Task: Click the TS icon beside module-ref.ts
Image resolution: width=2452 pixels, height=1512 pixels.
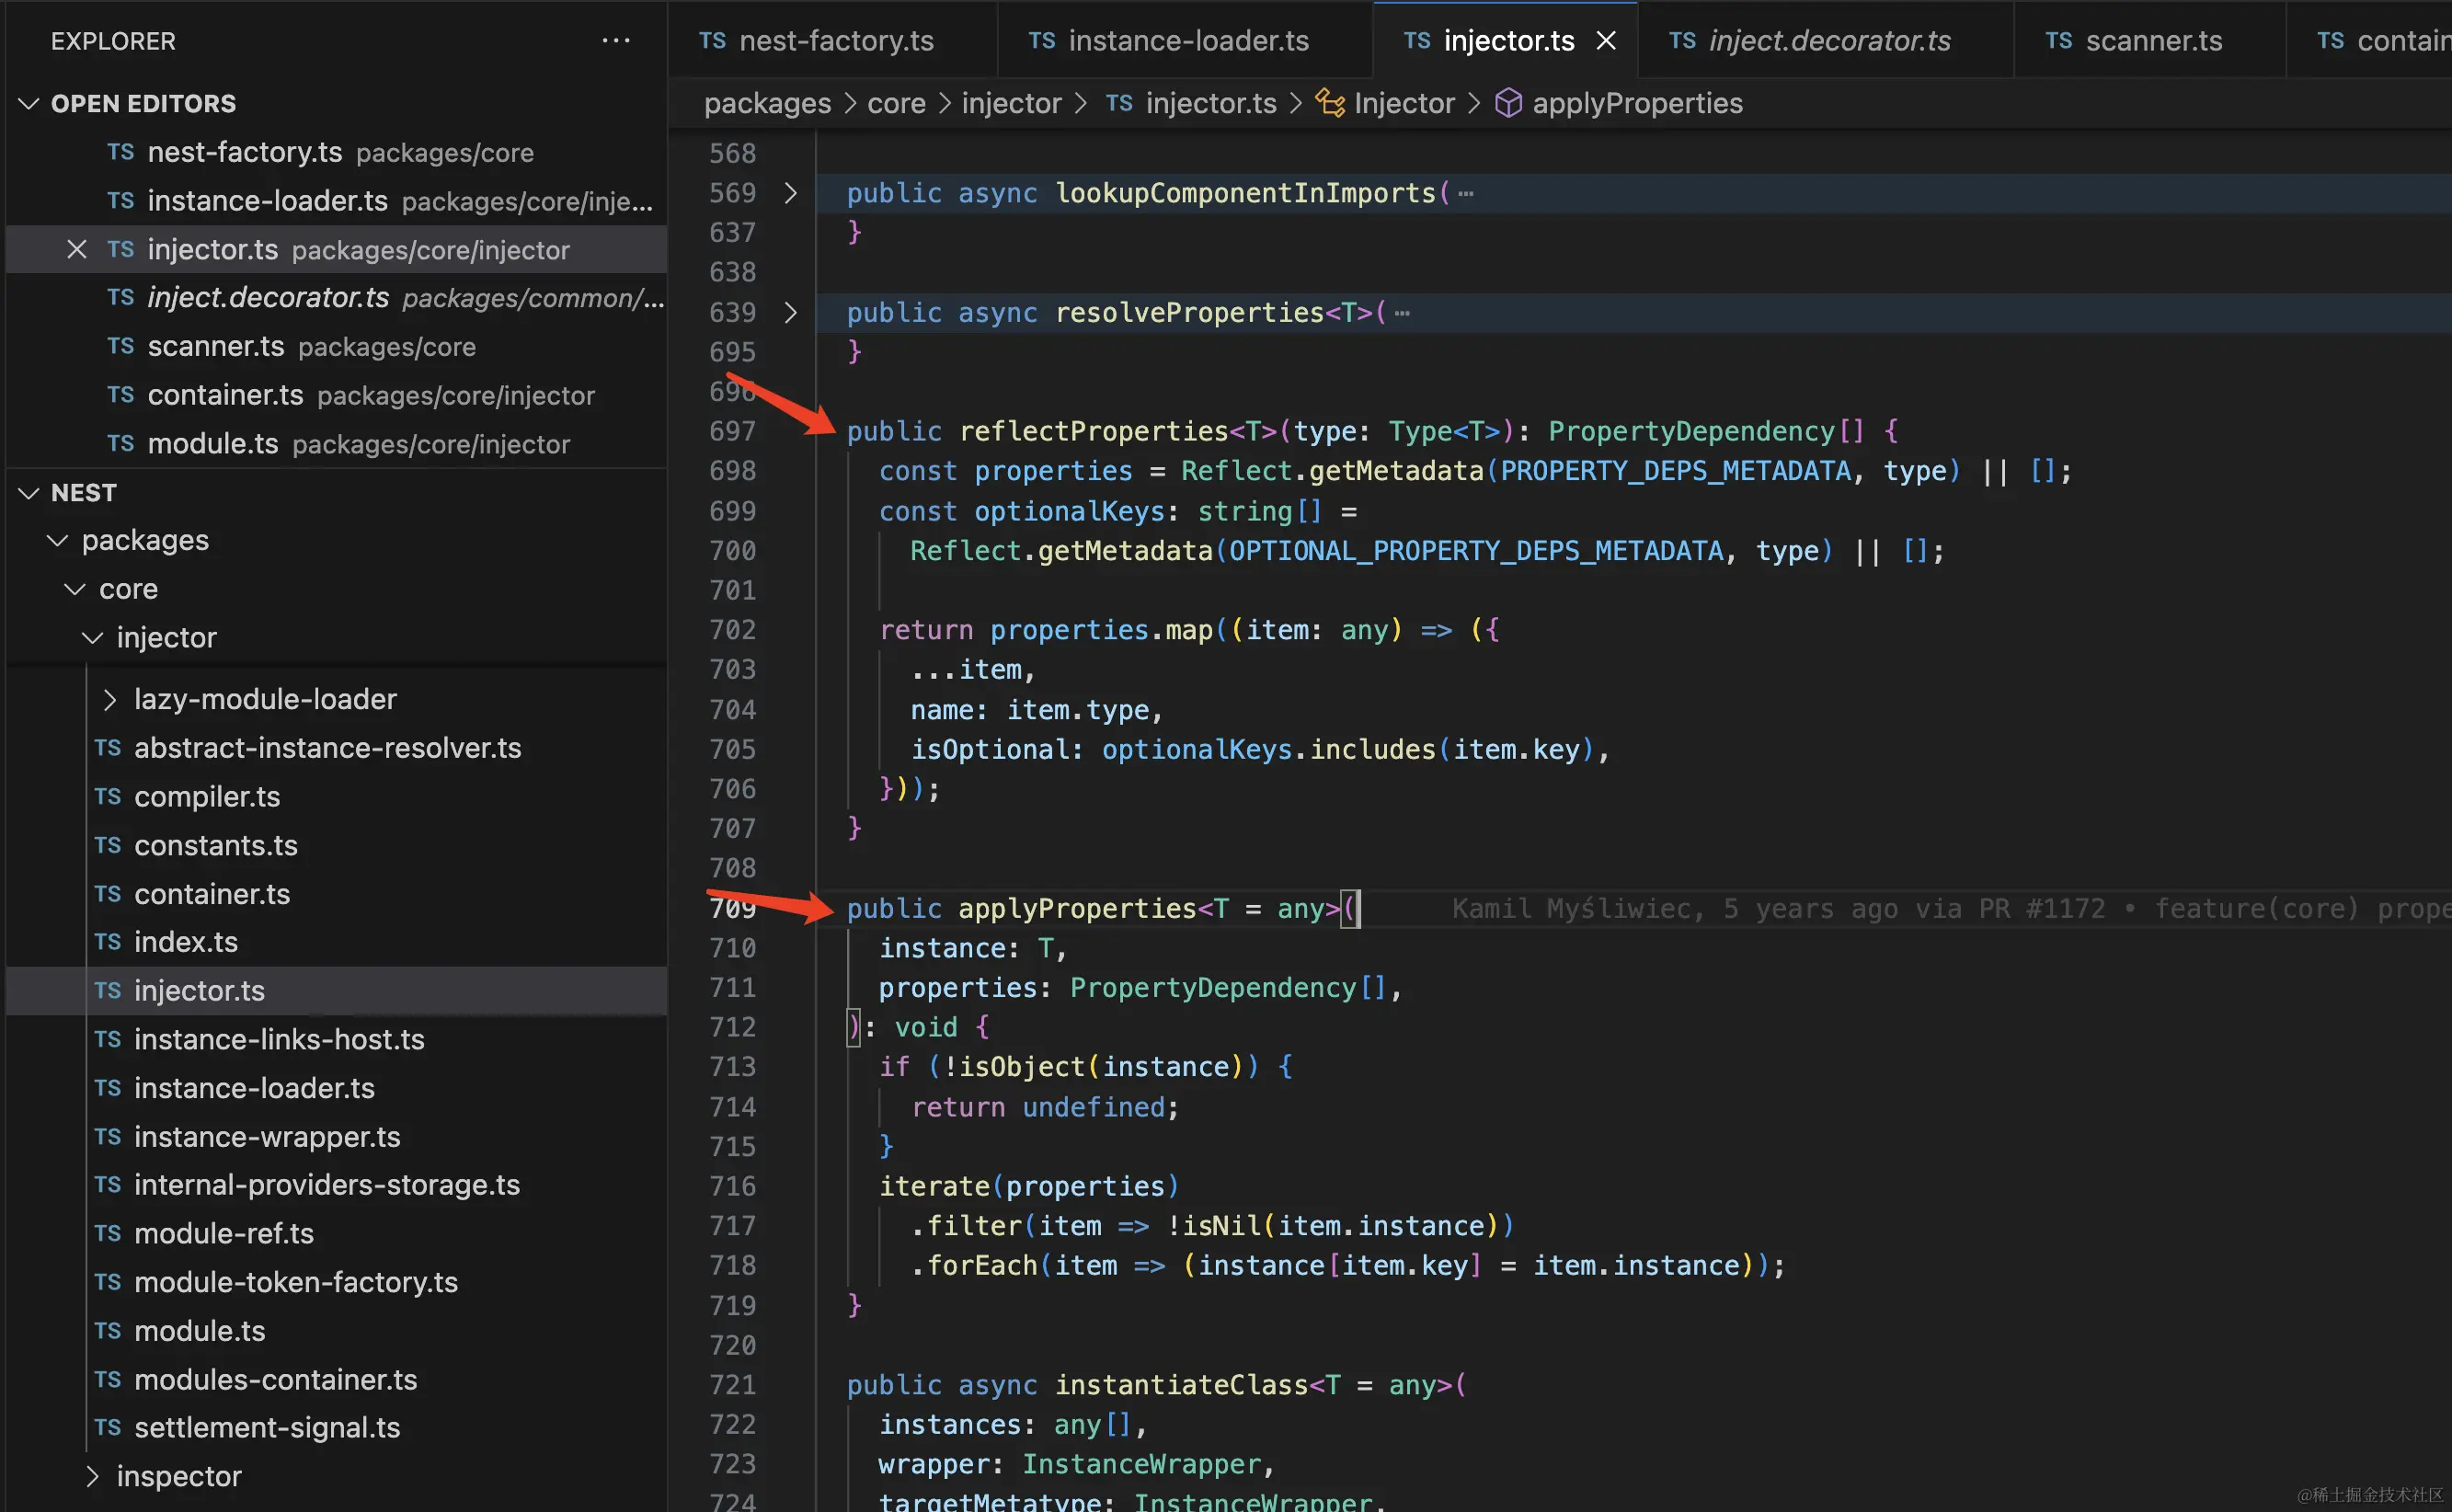Action: 108,1234
